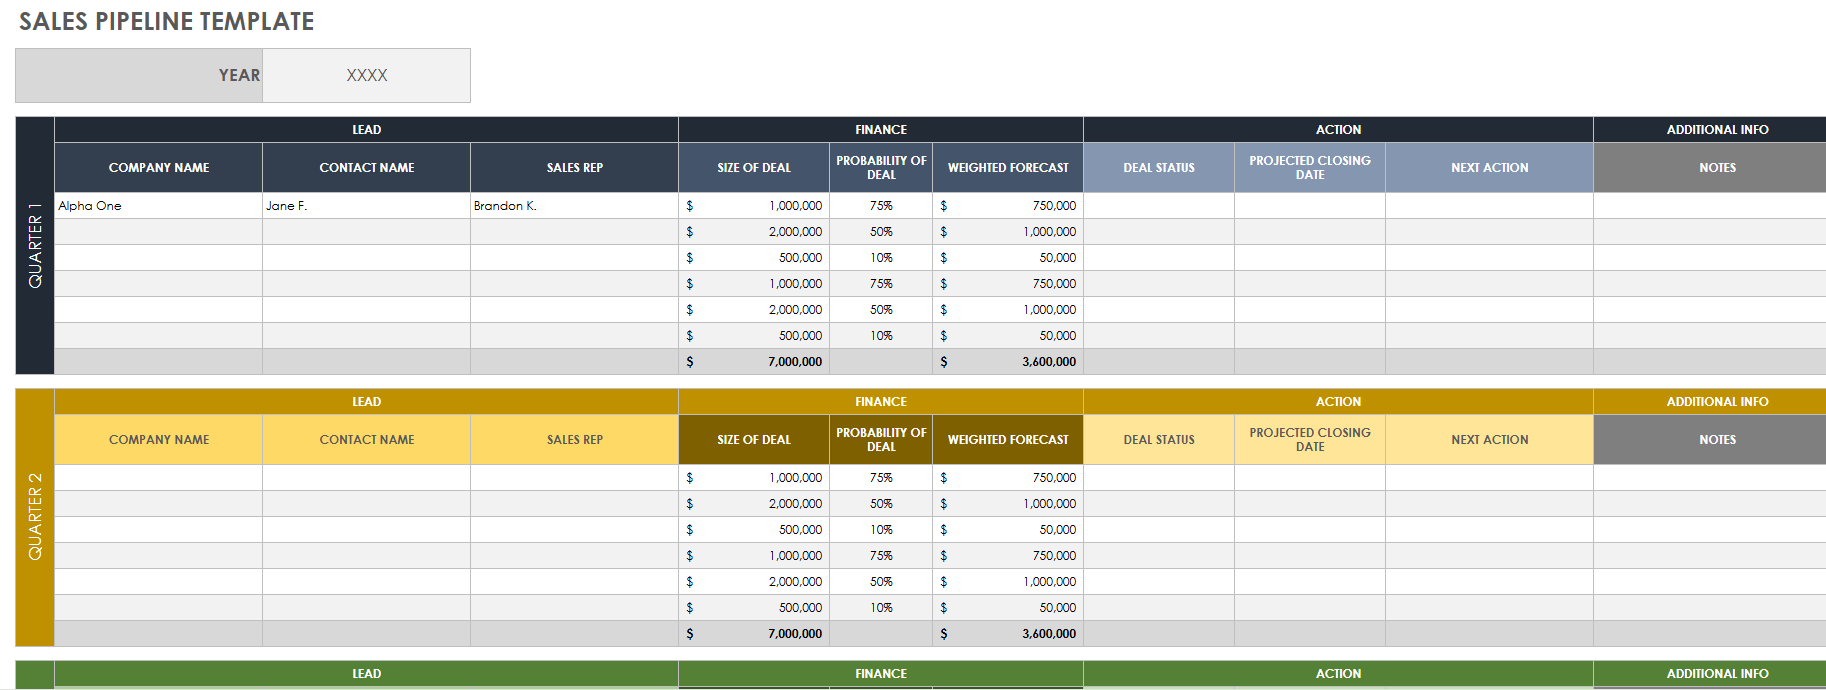
Task: Select the Alpha One company name cell
Action: coord(158,206)
